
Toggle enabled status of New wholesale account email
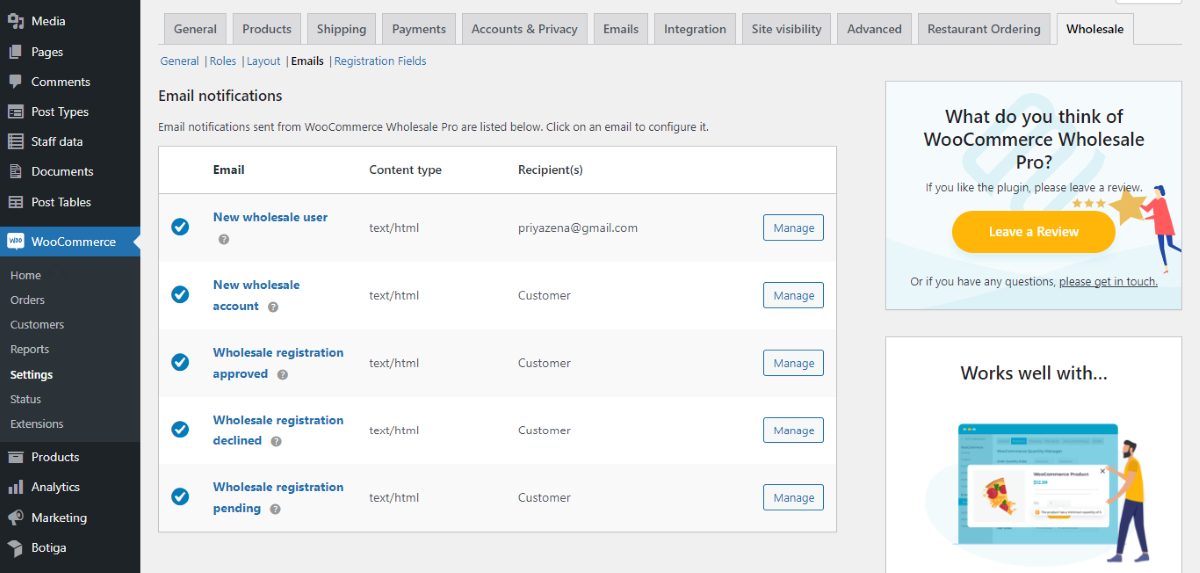click(x=180, y=294)
